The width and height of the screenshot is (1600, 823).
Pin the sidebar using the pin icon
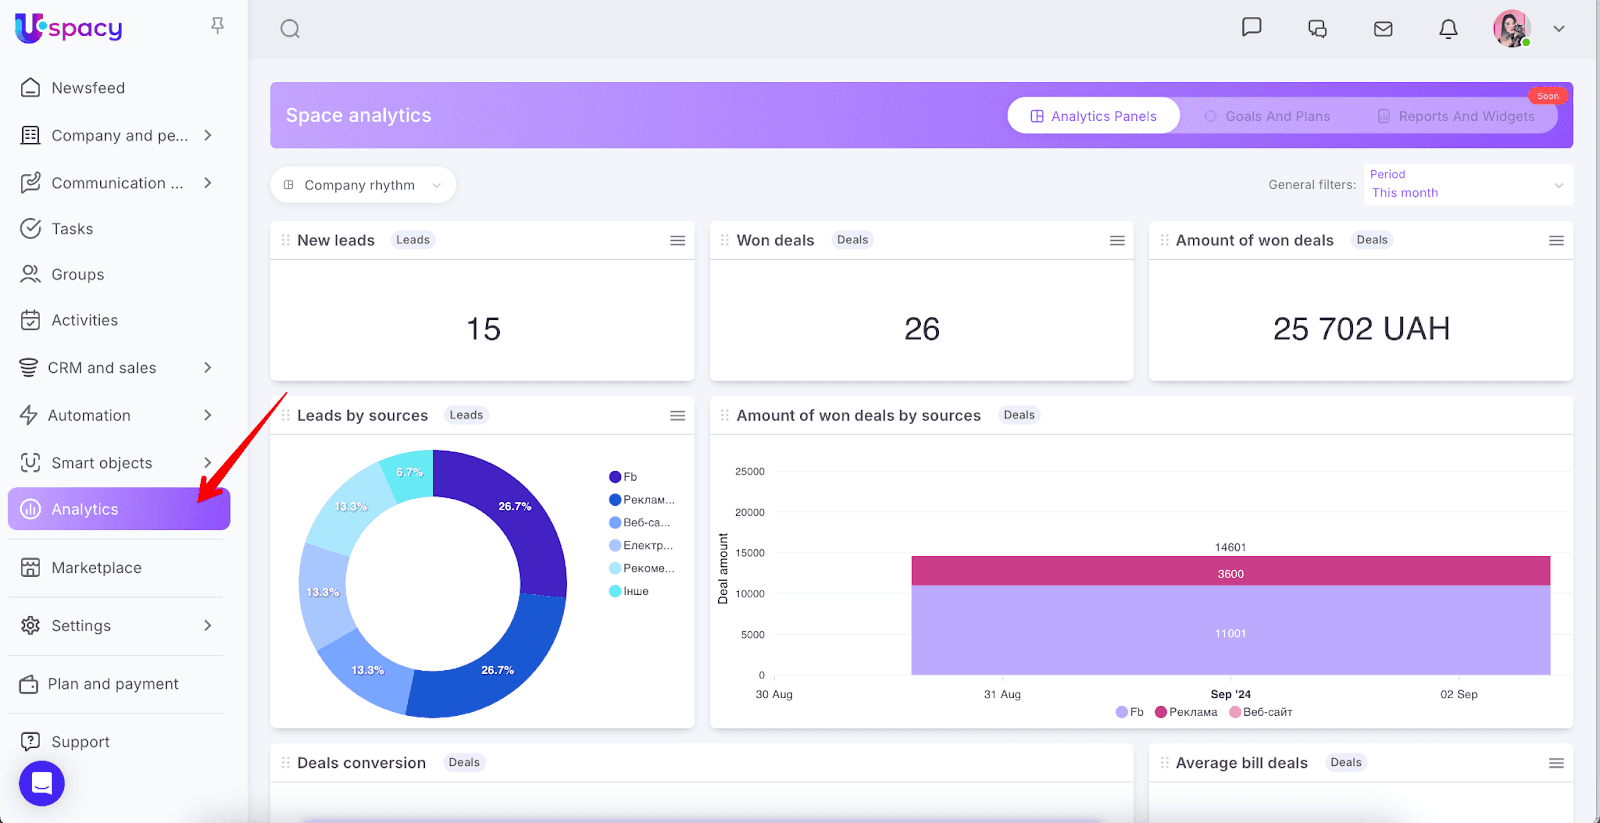pyautogui.click(x=217, y=26)
